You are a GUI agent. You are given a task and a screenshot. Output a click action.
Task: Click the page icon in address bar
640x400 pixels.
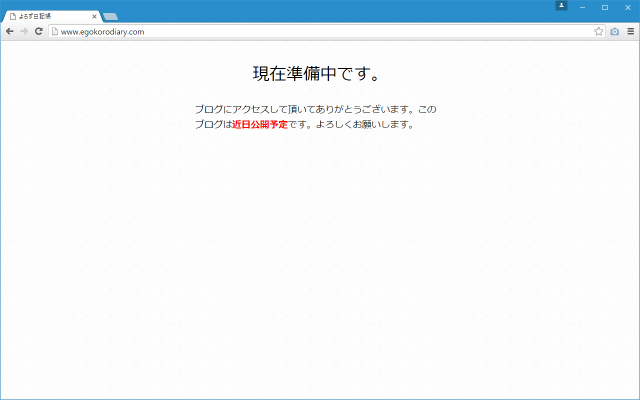click(55, 31)
